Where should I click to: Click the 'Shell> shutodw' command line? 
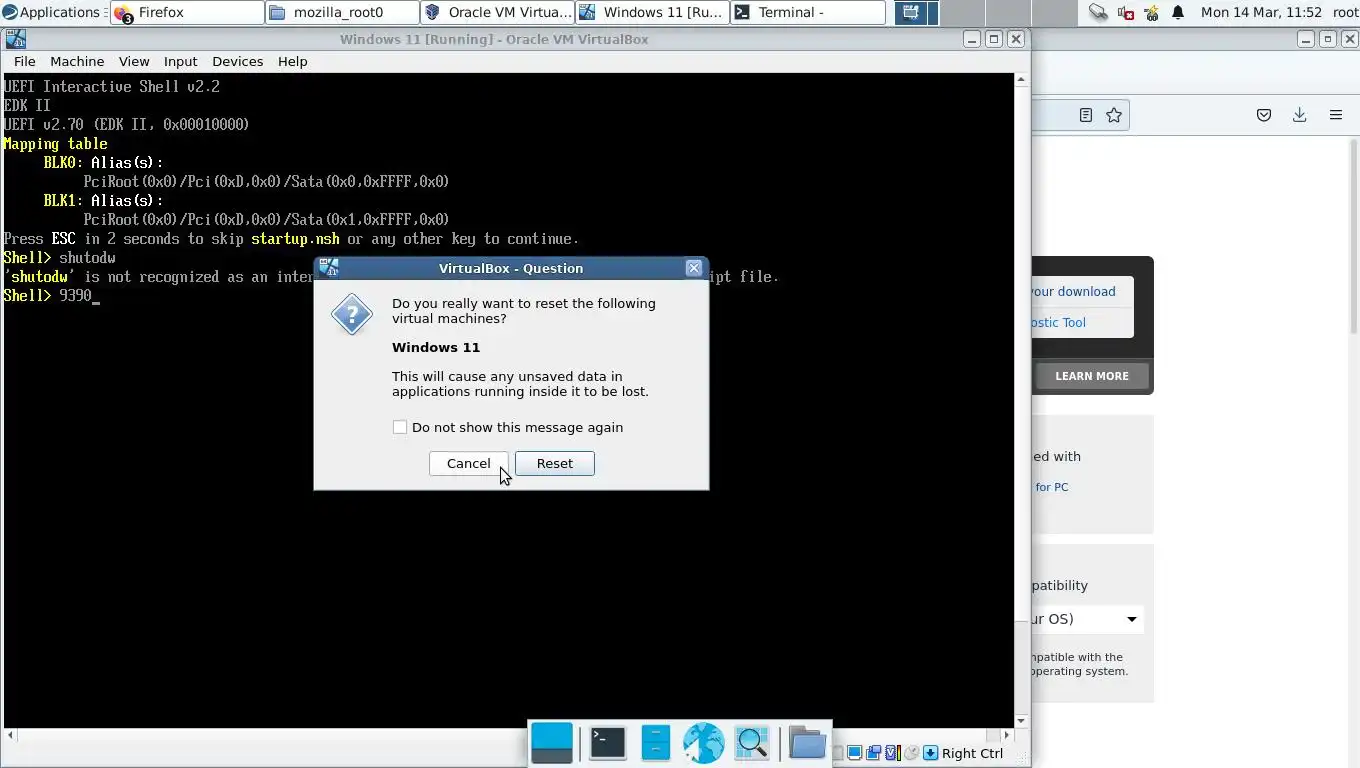(59, 258)
